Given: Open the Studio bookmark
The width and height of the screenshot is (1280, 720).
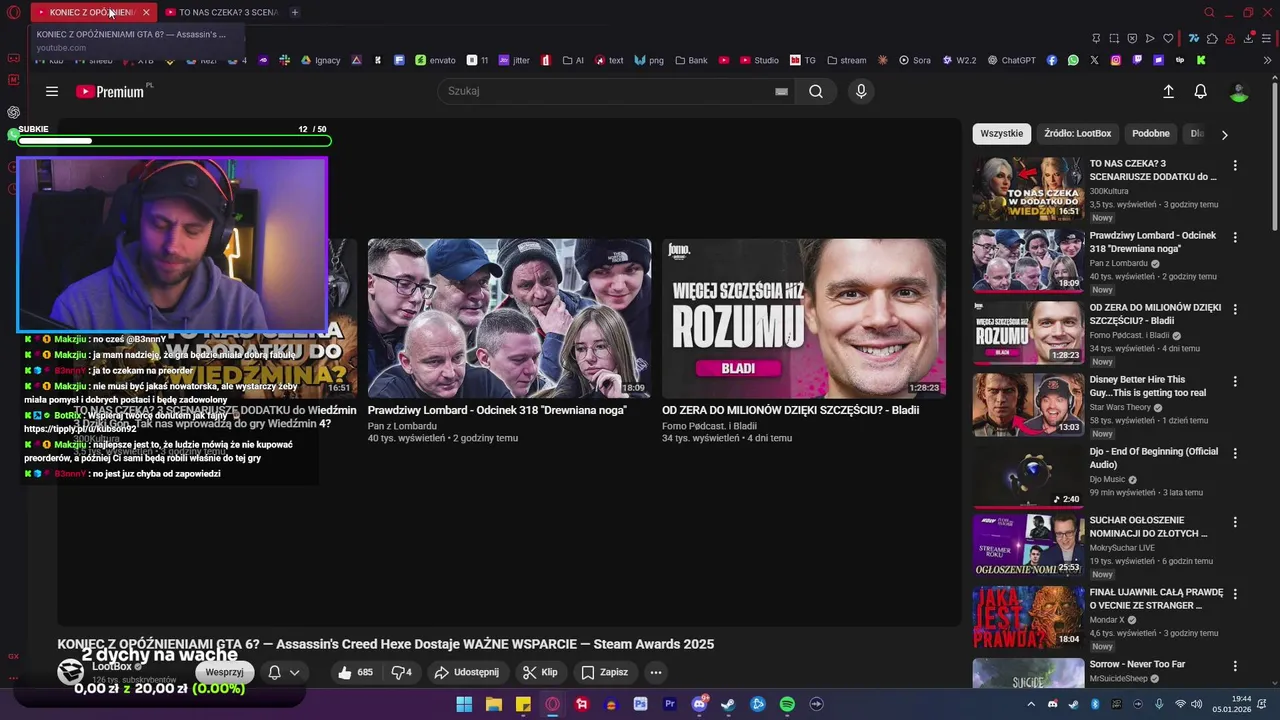Looking at the screenshot, I should pyautogui.click(x=759, y=60).
